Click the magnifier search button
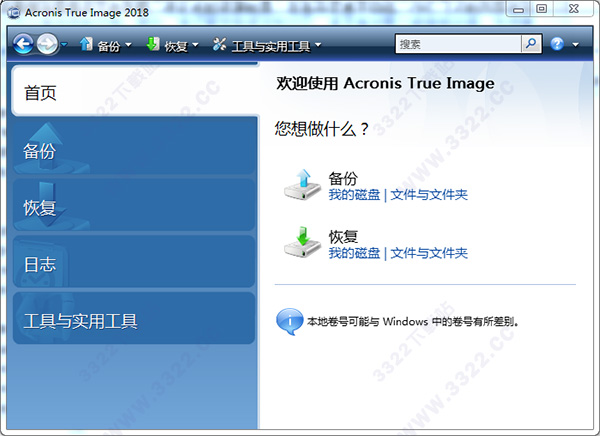The image size is (600, 436). (531, 44)
